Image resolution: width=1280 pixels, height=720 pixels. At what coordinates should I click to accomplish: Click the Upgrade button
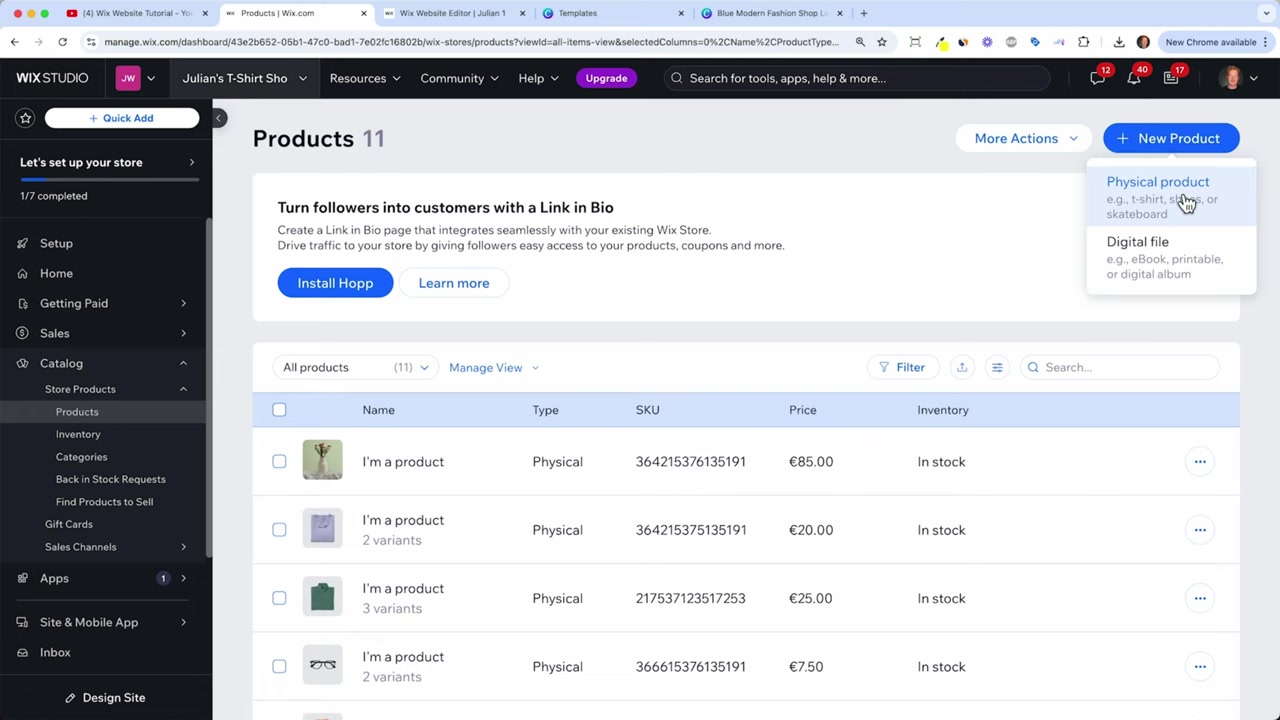tap(606, 78)
